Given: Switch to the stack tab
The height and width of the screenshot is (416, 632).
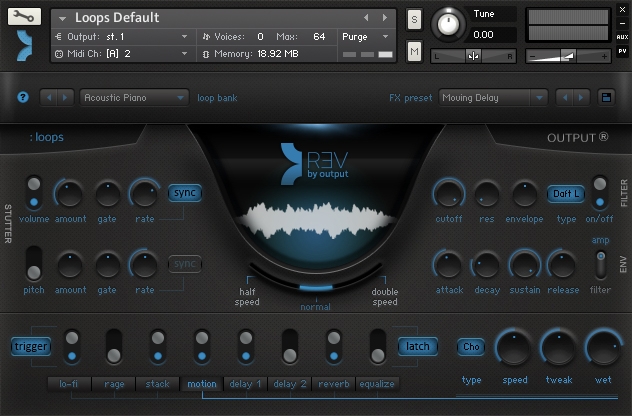Looking at the screenshot, I should [158, 384].
